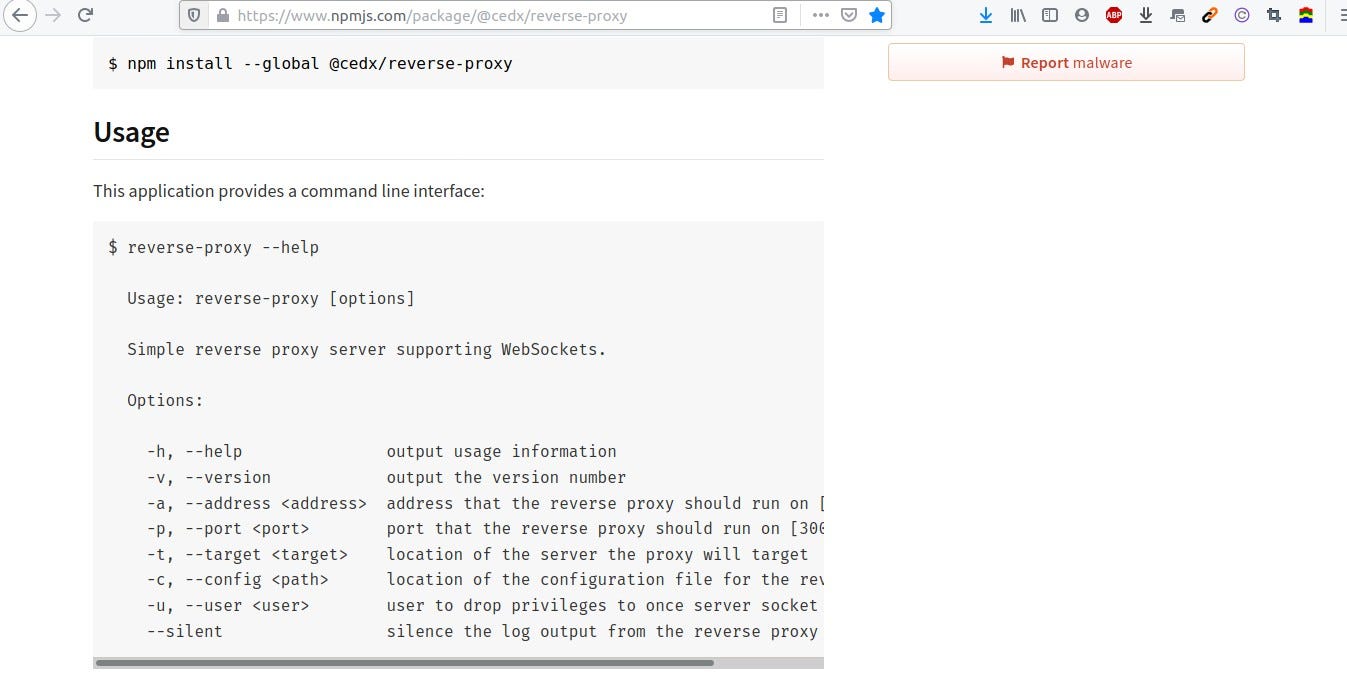Click 'Usage: reverse-proxy [options]' line
Screen dimensions: 1347x678
coord(270,298)
